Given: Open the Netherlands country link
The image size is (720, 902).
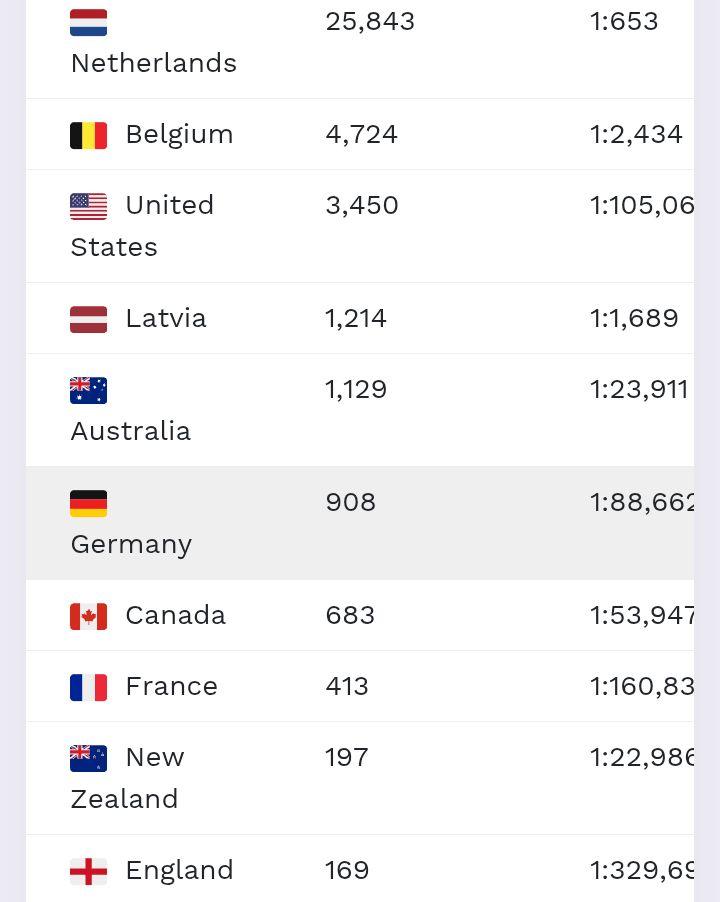Looking at the screenshot, I should 154,63.
